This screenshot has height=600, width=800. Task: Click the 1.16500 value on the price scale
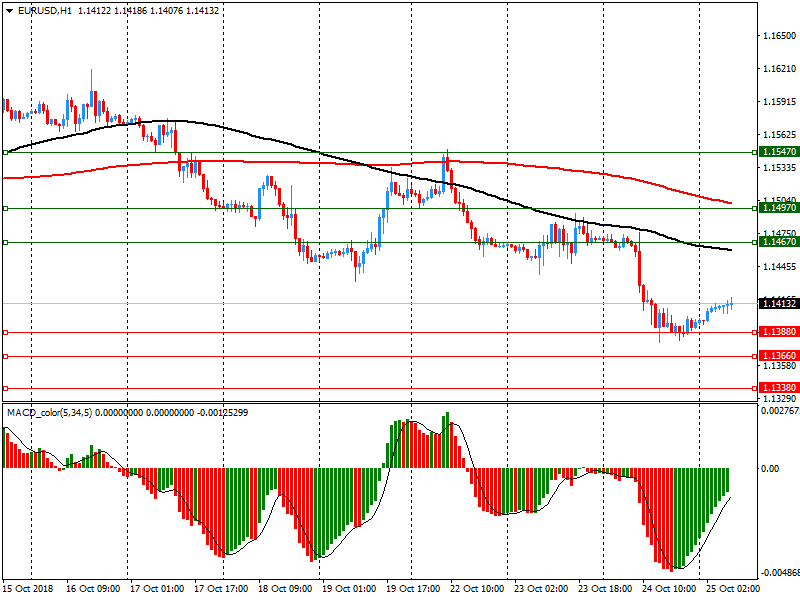778,36
